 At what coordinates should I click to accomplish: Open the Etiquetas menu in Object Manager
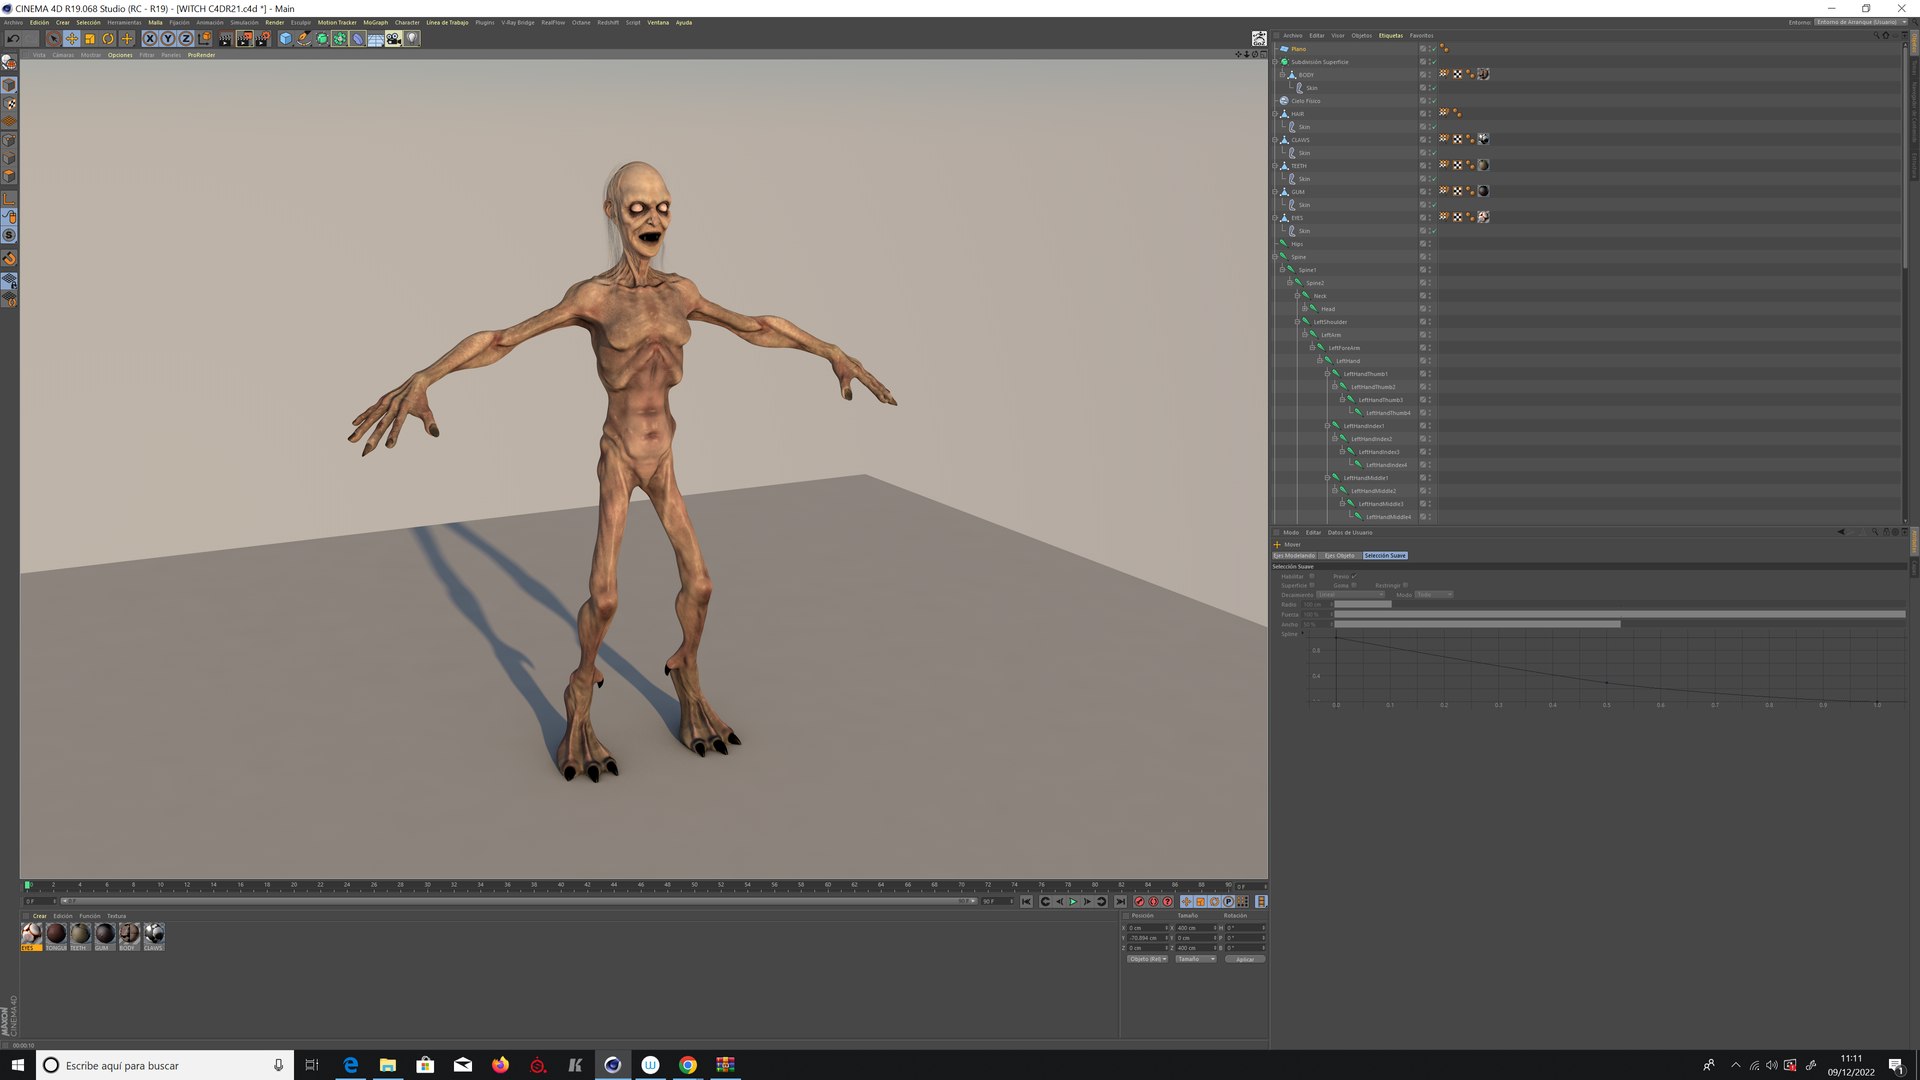pos(1390,35)
